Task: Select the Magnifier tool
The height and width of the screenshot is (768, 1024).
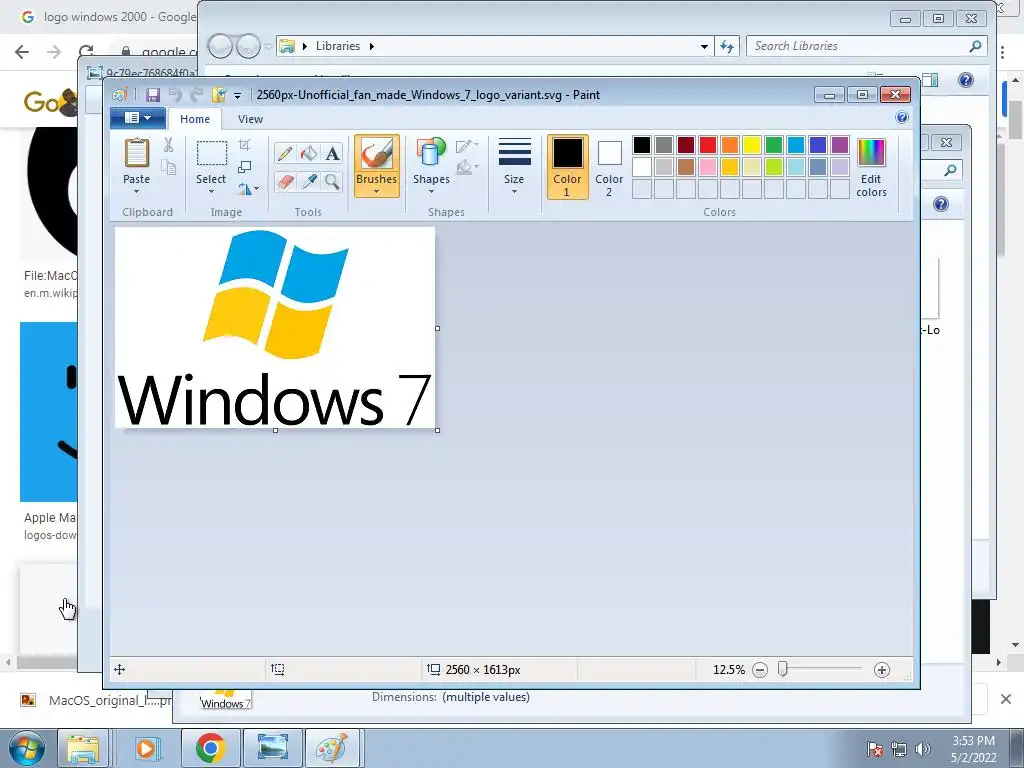Action: click(x=332, y=181)
